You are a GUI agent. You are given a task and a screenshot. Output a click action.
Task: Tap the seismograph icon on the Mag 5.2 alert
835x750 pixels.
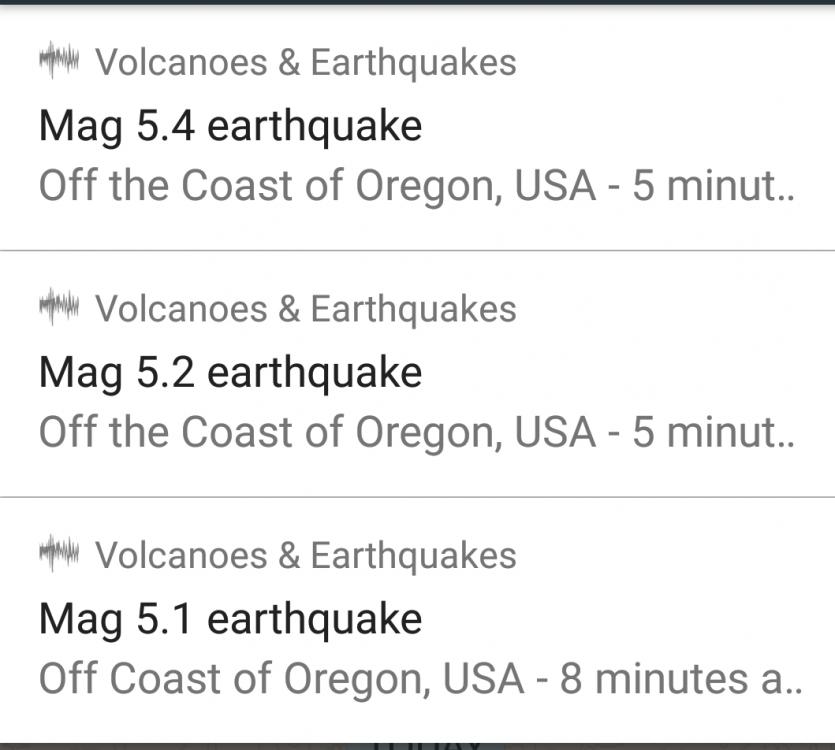(58, 308)
